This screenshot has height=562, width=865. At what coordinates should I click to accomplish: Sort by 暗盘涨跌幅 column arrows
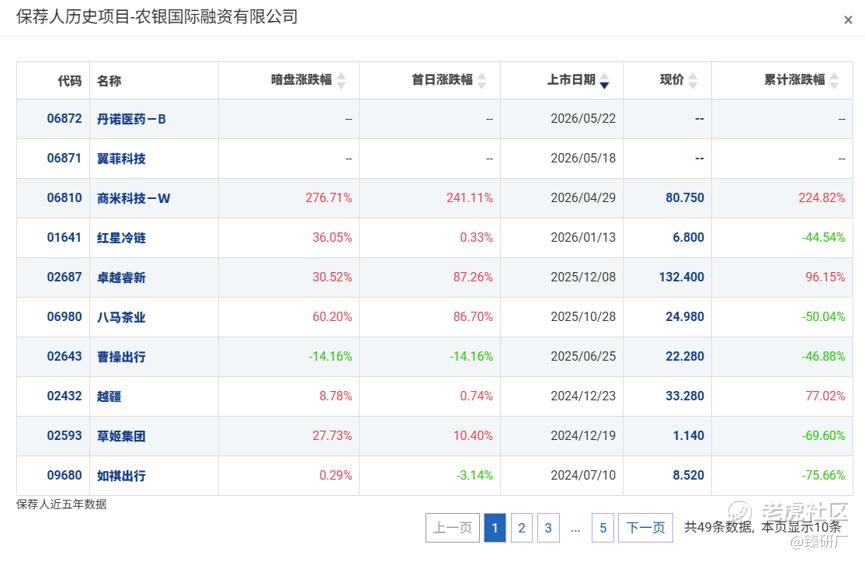tap(341, 81)
